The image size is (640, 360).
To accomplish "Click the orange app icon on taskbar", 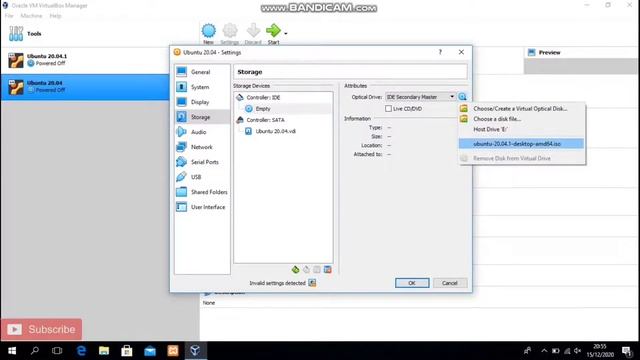I will [x=173, y=351].
